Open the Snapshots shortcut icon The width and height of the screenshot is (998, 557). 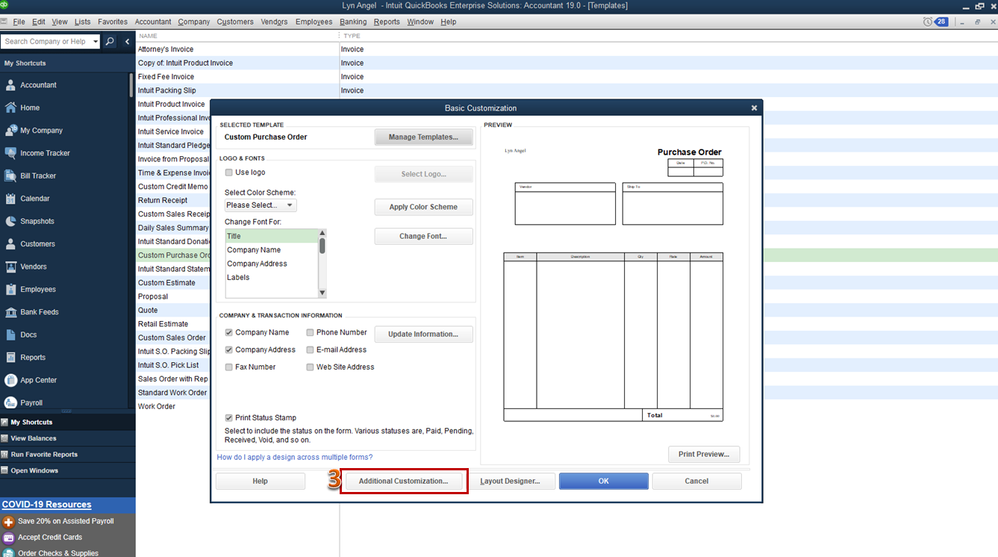[x=11, y=221]
